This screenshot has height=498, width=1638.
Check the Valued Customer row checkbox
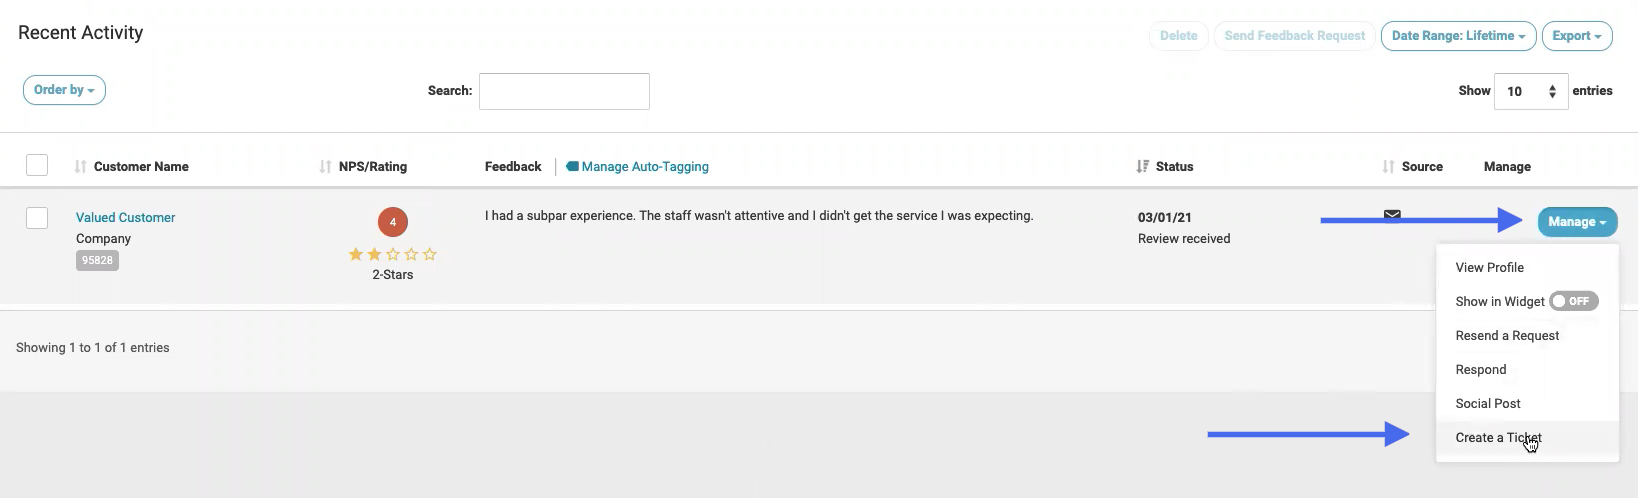pos(37,217)
